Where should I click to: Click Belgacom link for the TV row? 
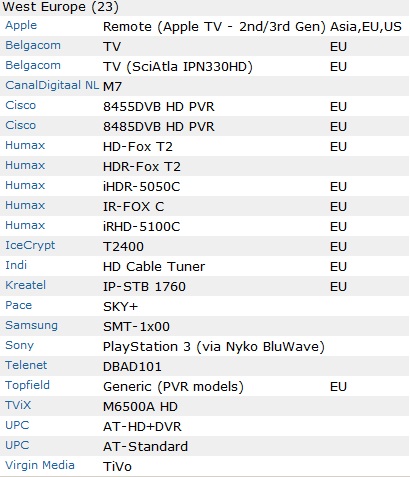click(33, 45)
